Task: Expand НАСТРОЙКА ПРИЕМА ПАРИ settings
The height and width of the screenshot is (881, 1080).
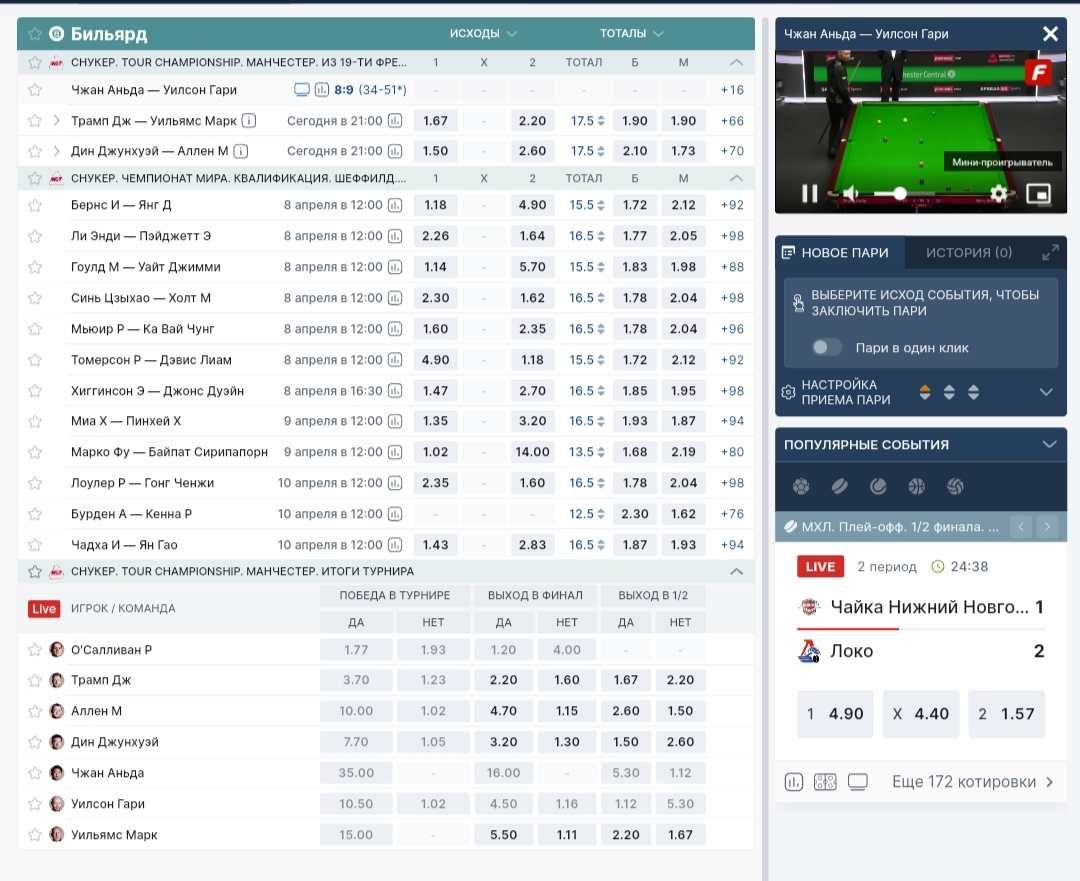Action: coord(1047,392)
